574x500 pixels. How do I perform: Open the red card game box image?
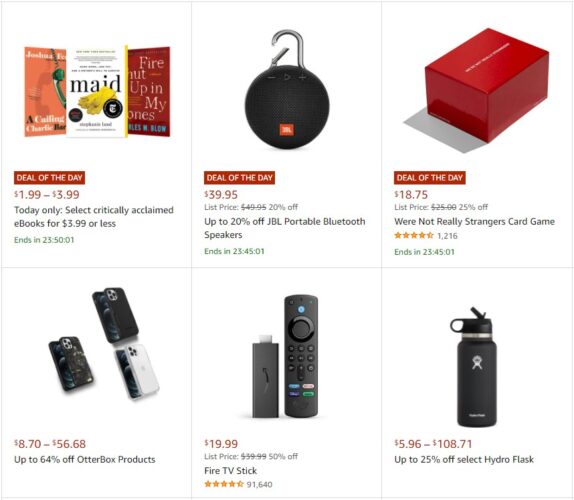pyautogui.click(x=477, y=90)
